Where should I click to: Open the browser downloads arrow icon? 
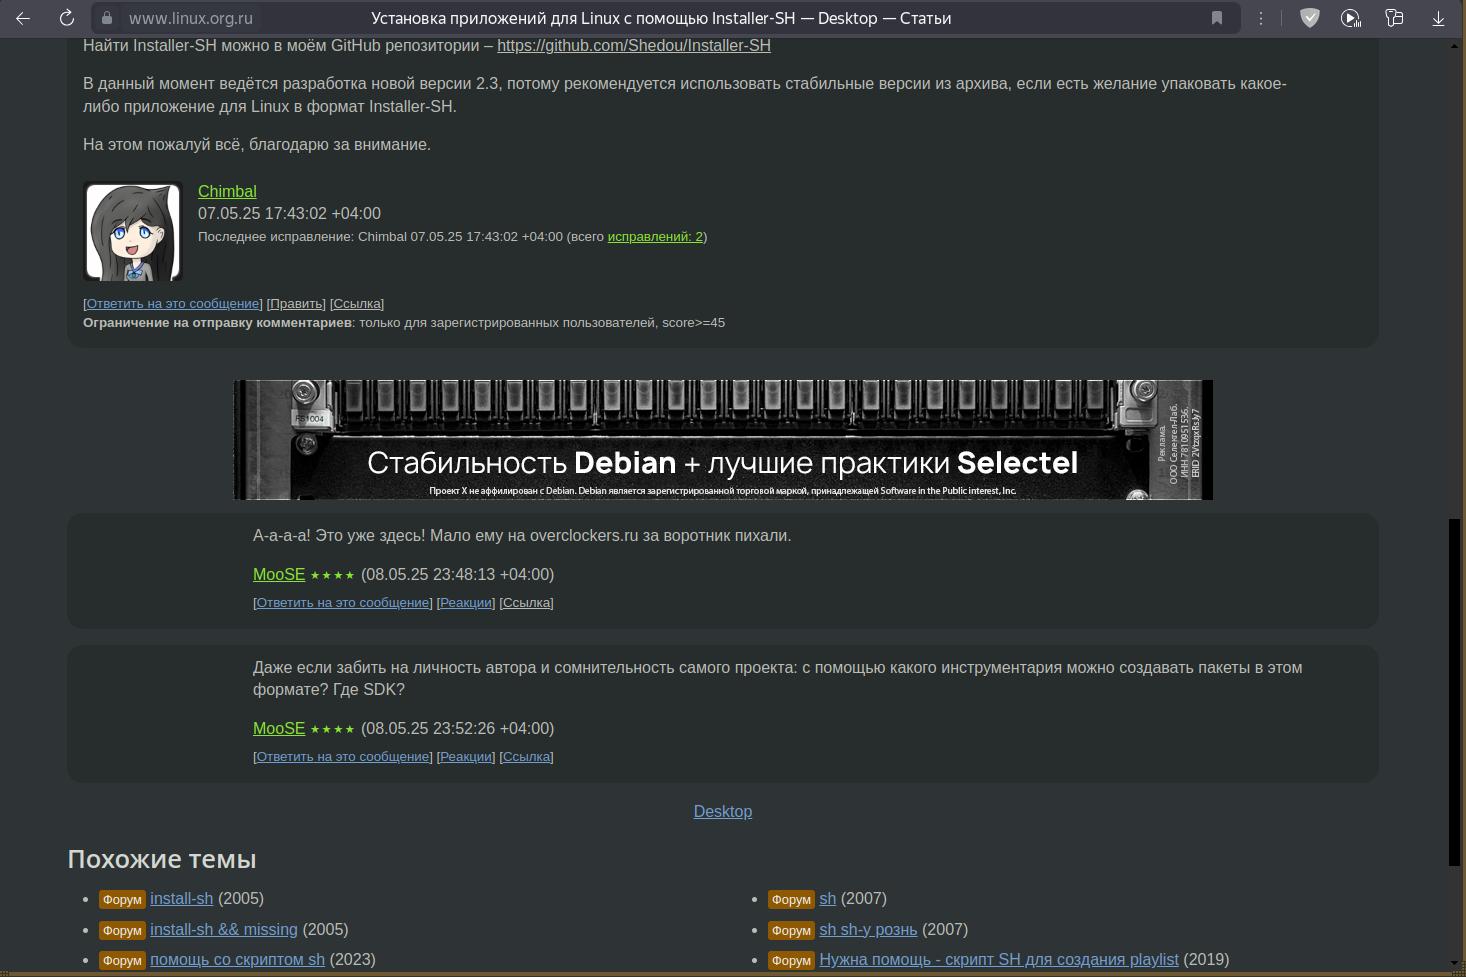pos(1438,18)
